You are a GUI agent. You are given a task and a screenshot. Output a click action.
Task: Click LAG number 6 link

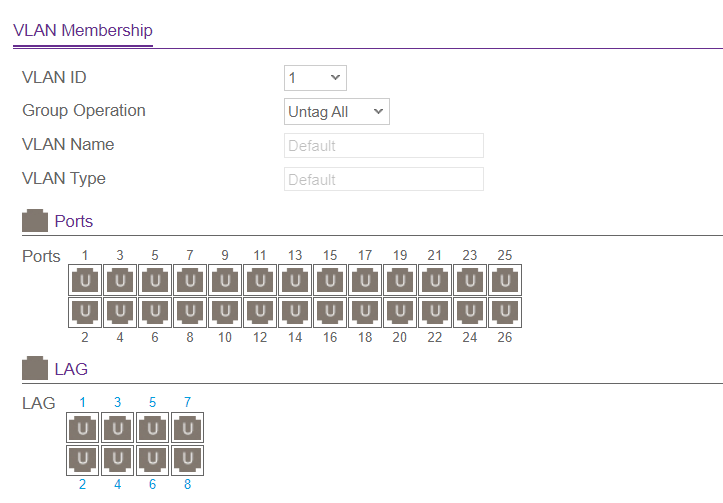[153, 484]
